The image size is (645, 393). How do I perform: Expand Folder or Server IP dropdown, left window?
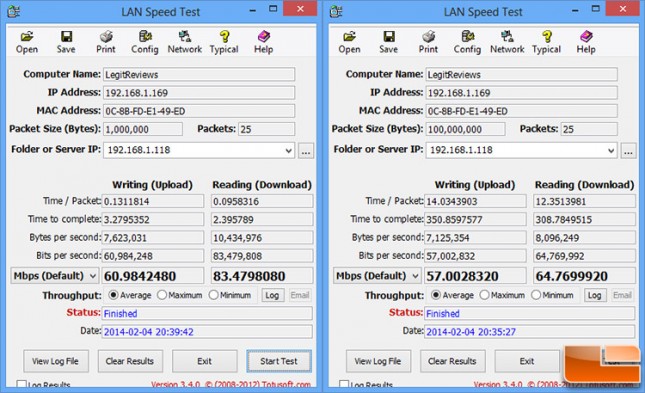[x=289, y=151]
